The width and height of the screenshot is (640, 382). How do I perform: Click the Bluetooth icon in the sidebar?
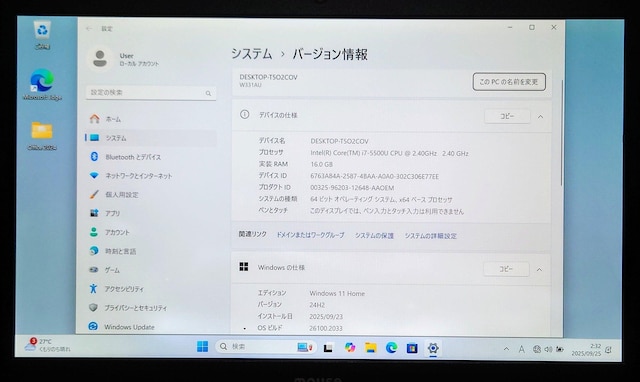point(94,156)
